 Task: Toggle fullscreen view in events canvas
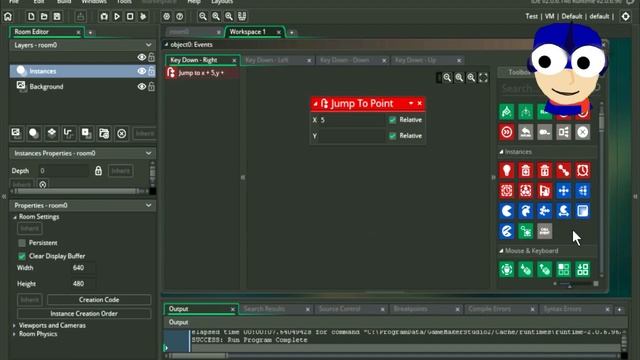[x=483, y=78]
